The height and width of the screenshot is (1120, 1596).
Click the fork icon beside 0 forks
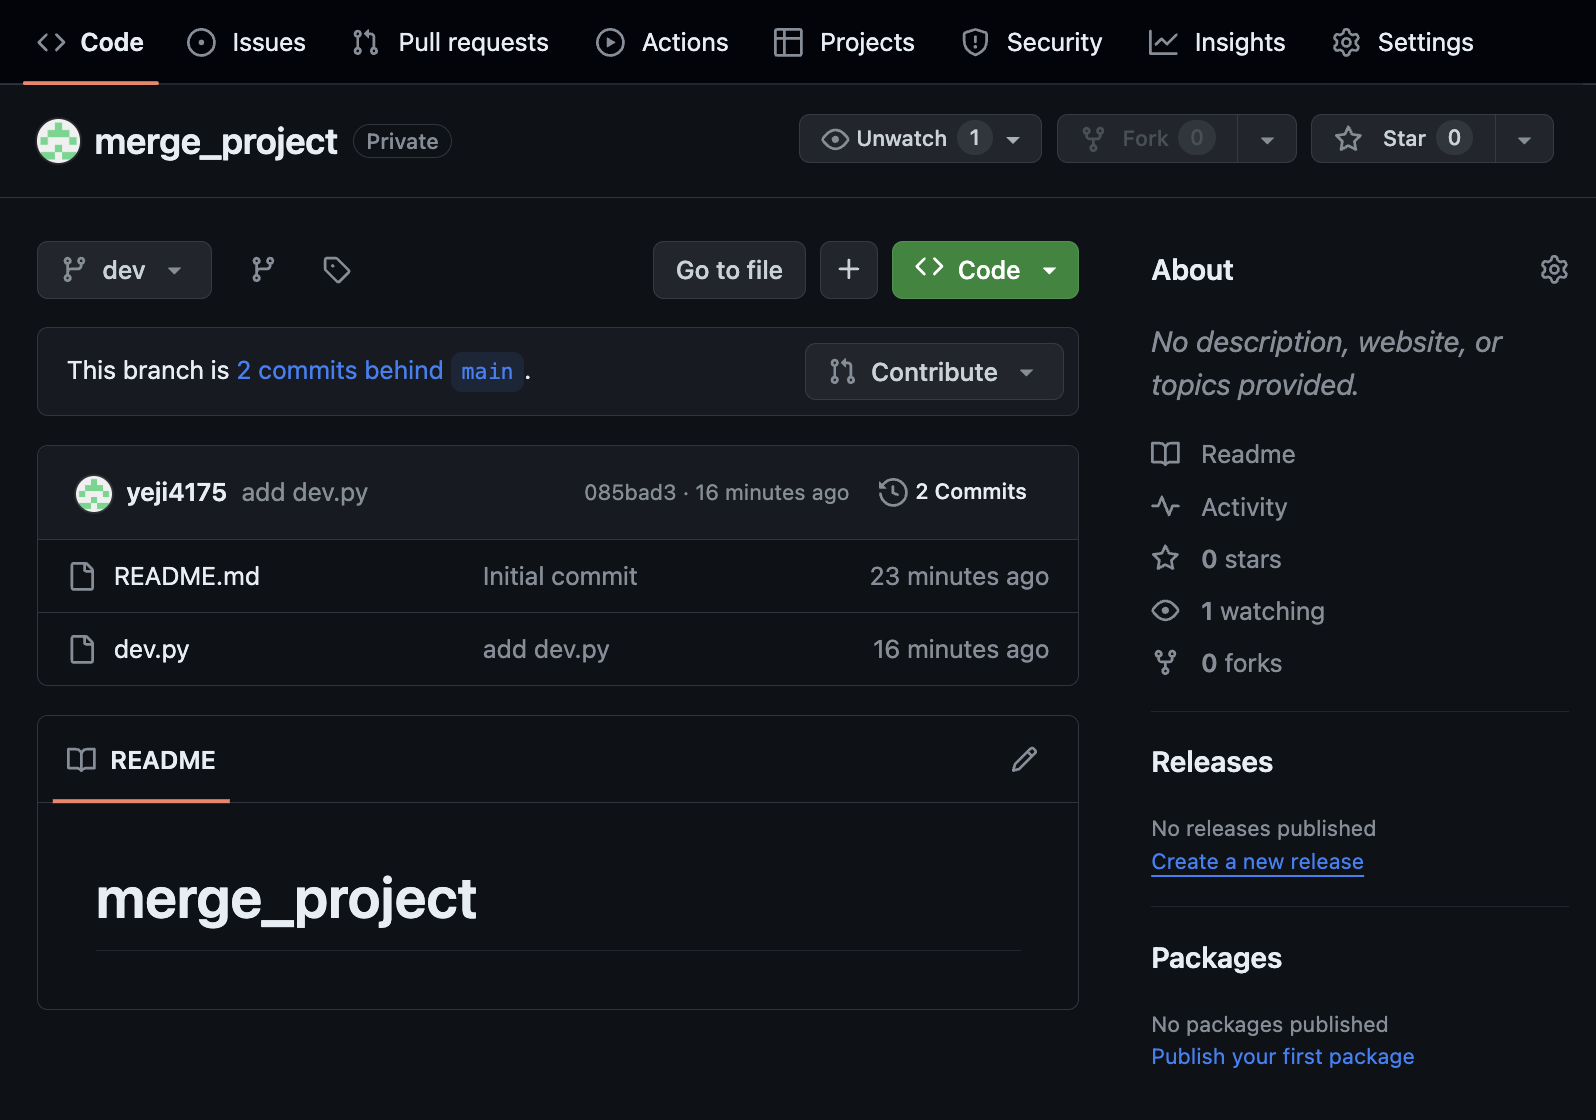tap(1165, 662)
